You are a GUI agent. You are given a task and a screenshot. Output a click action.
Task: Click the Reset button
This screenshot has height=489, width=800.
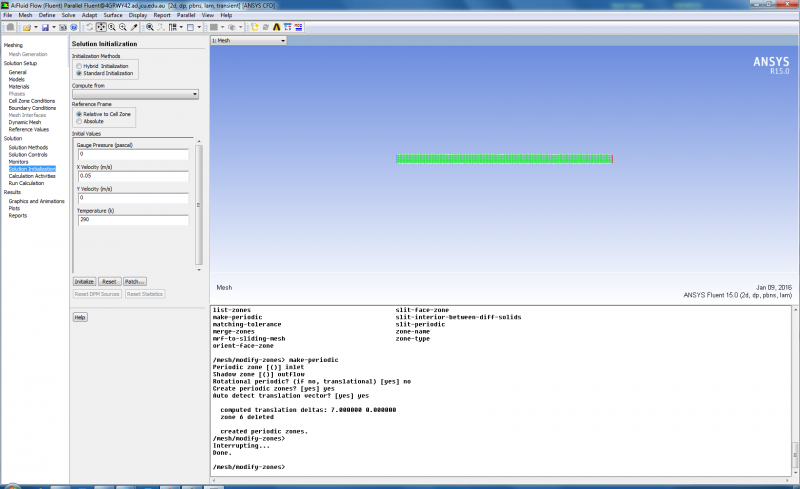109,282
